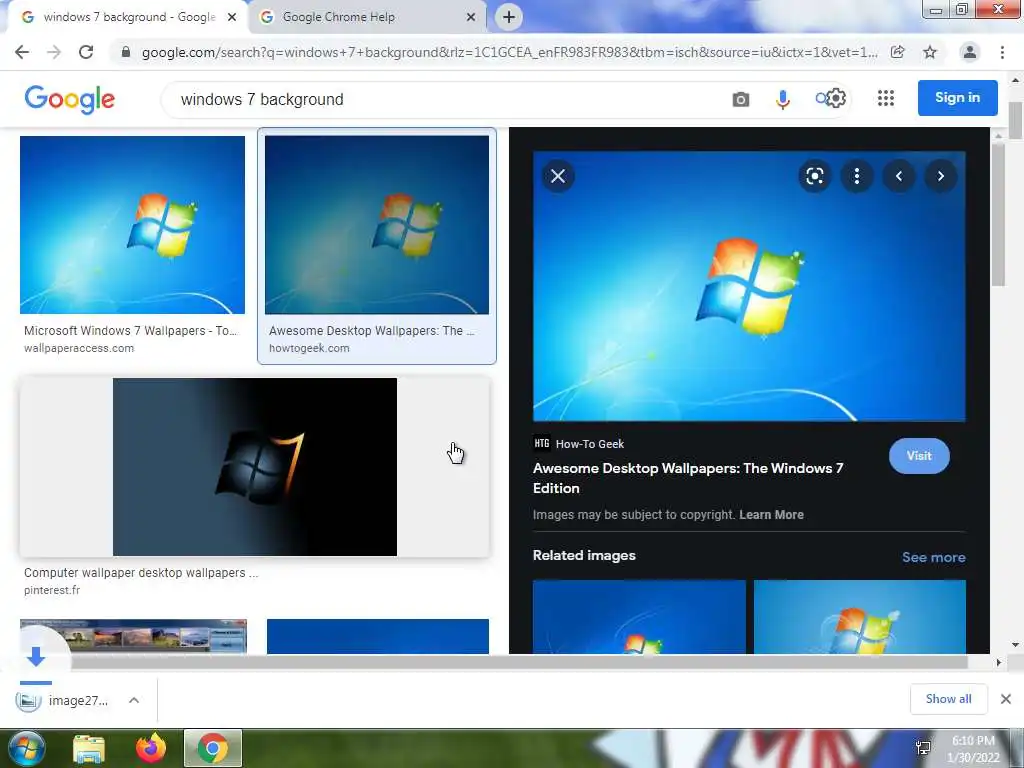Click Sign in button
The width and height of the screenshot is (1024, 768).
957,98
